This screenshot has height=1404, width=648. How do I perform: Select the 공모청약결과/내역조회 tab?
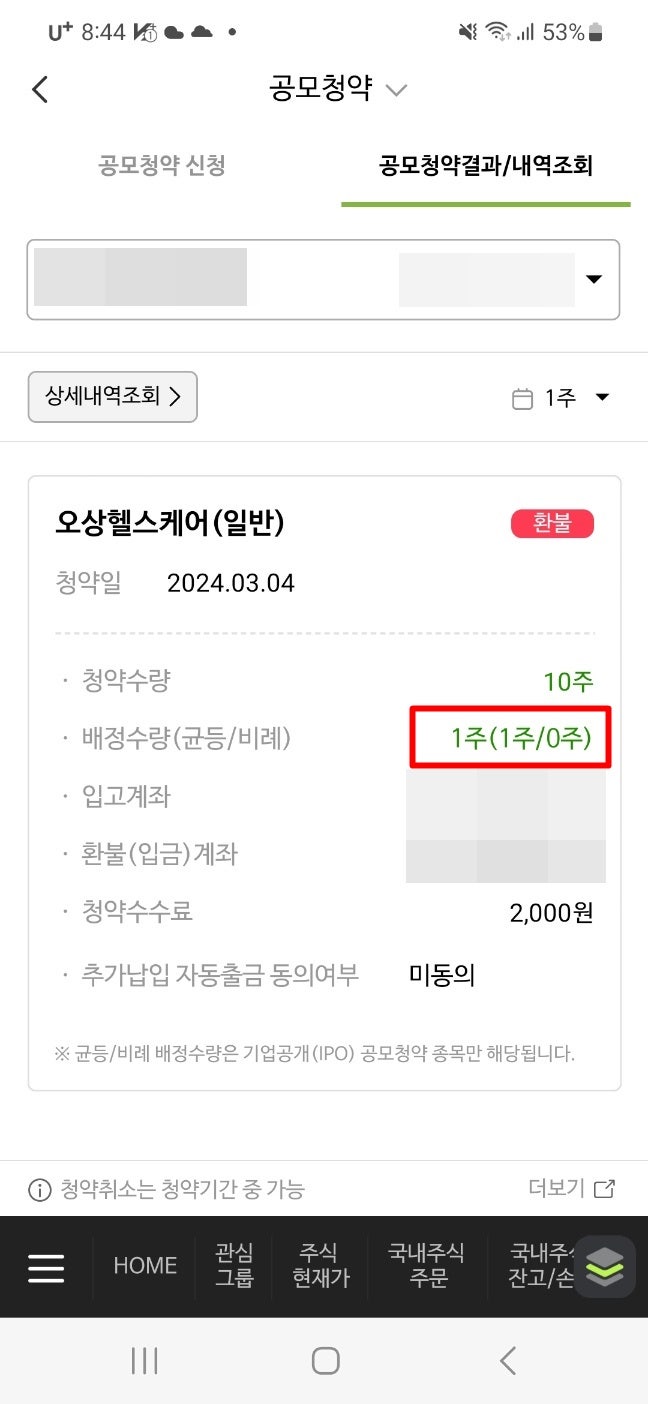click(486, 166)
